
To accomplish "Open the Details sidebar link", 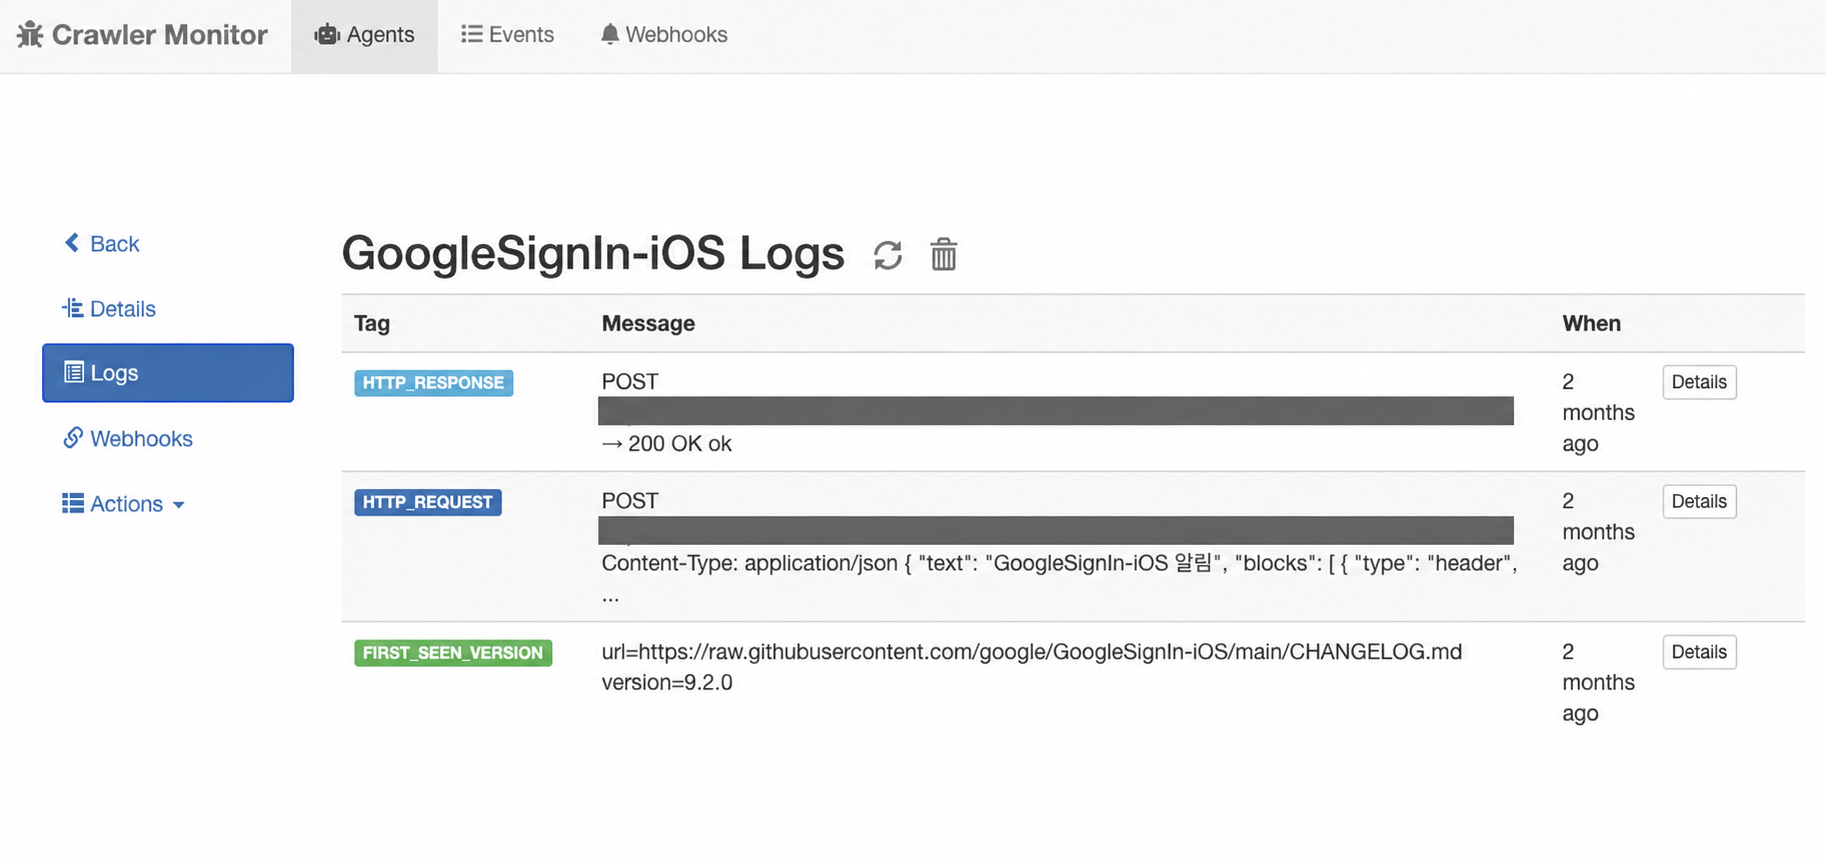I will [x=109, y=308].
